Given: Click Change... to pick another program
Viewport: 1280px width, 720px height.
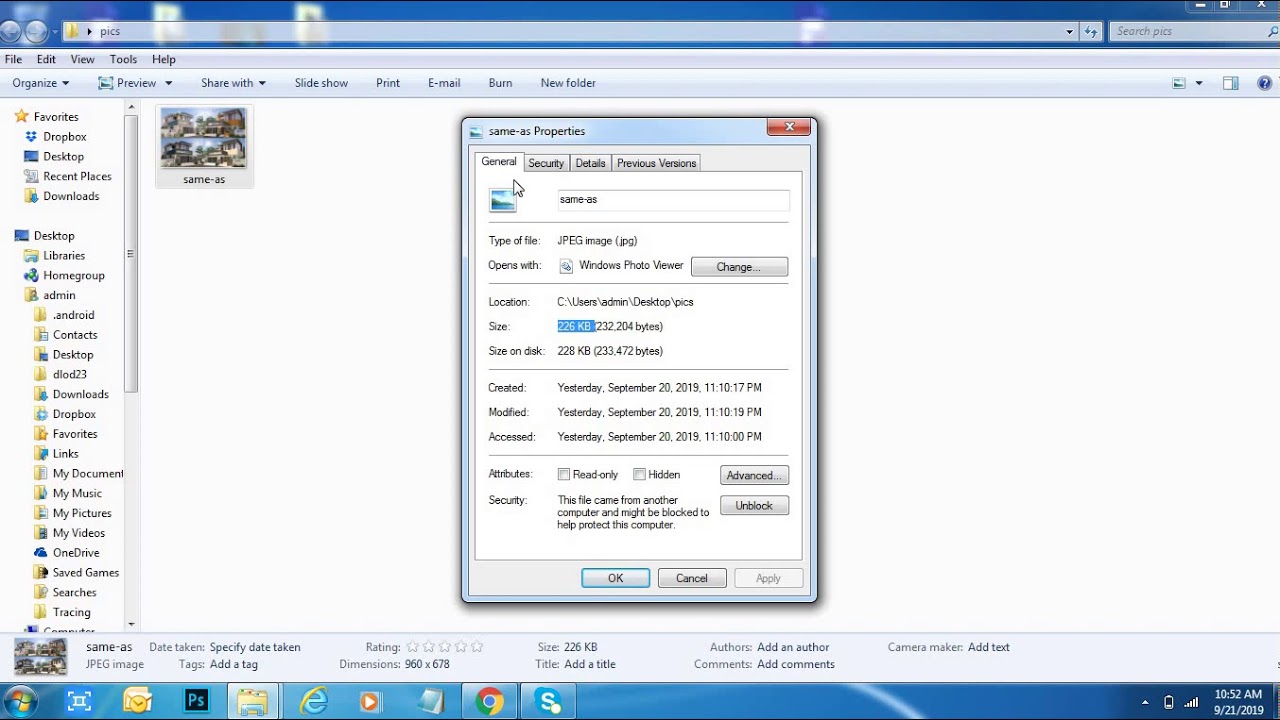Looking at the screenshot, I should tap(739, 267).
